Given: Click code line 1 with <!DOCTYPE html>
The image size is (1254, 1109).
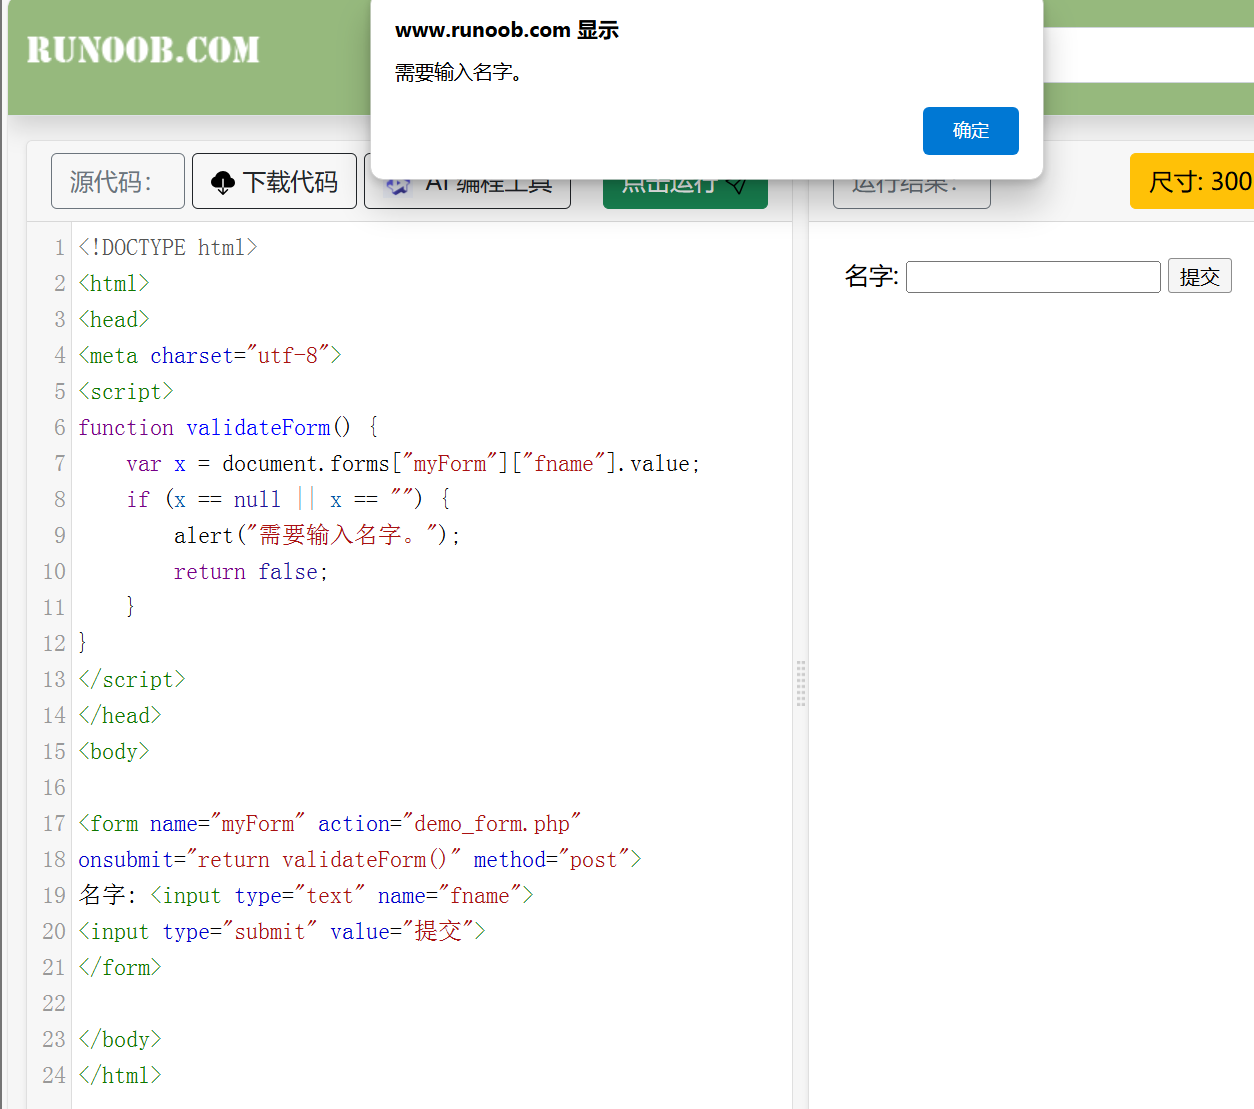Looking at the screenshot, I should tap(168, 247).
